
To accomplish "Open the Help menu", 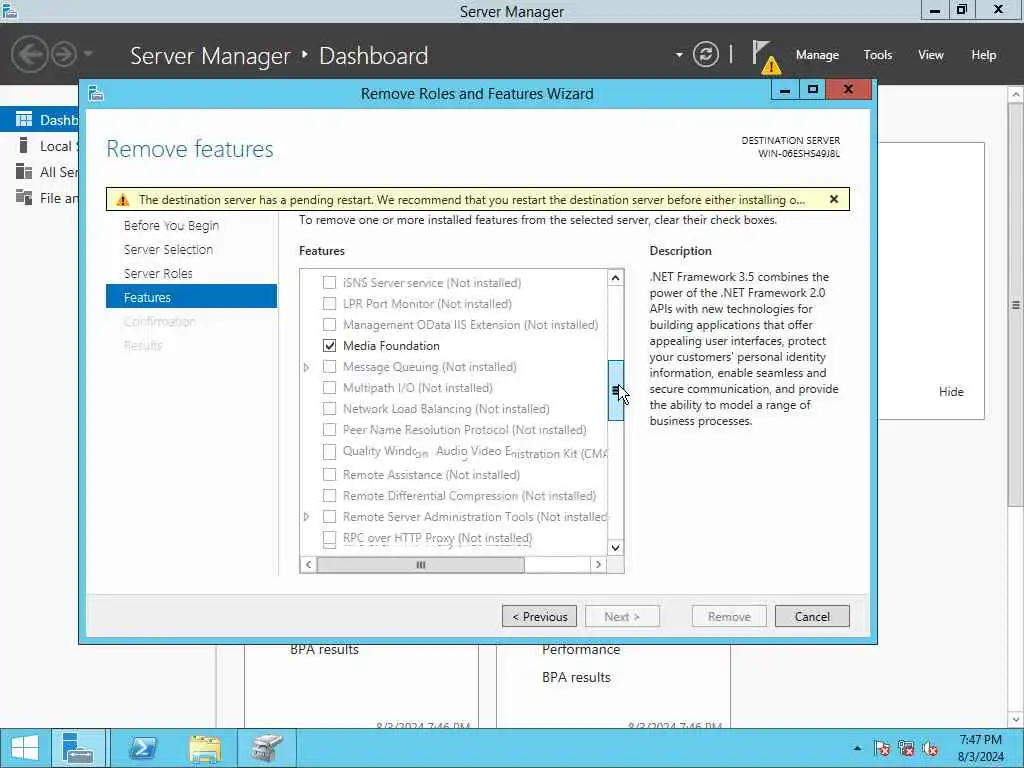I will point(984,55).
